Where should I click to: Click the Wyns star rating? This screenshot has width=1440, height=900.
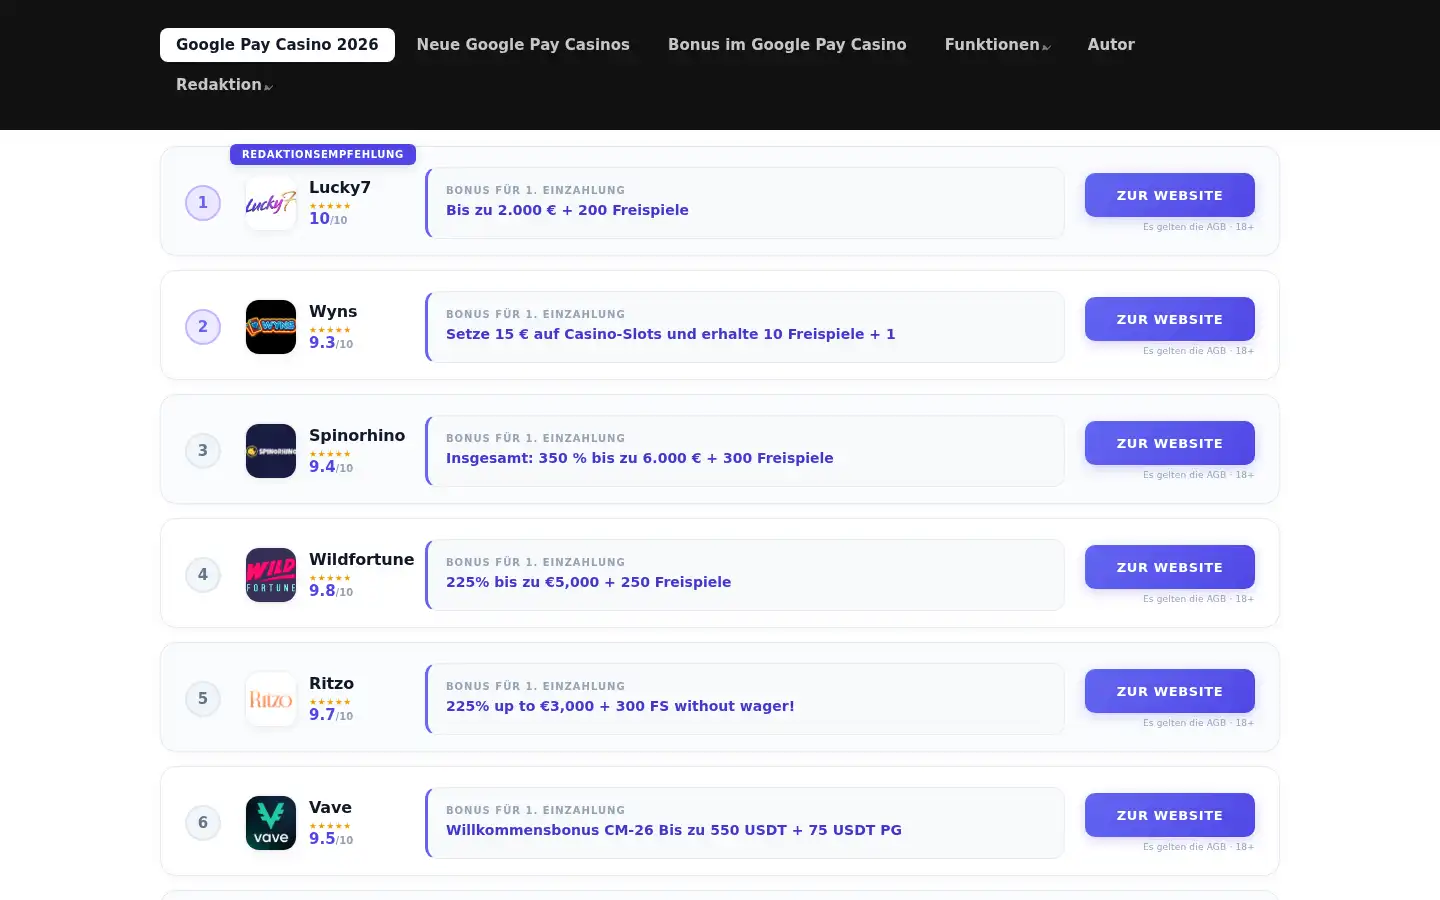point(330,330)
